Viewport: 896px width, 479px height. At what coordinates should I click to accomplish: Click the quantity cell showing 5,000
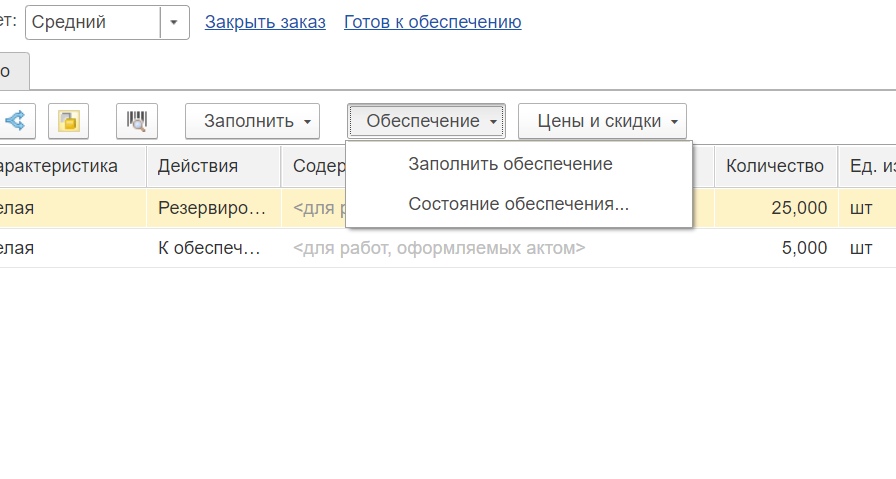click(x=775, y=248)
